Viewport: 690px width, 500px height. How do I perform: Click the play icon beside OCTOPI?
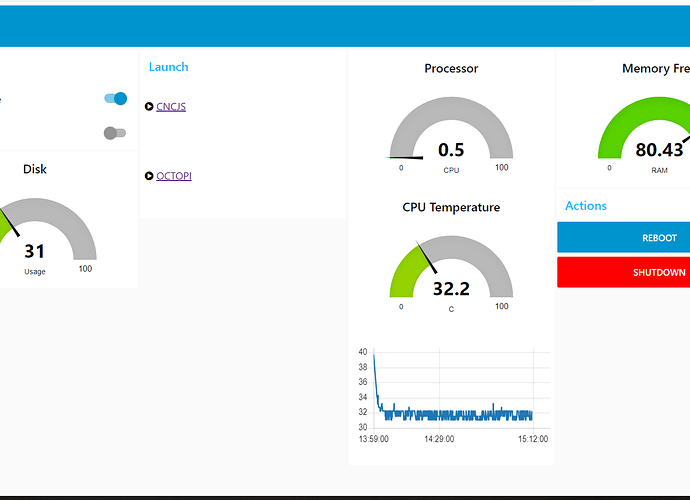point(149,176)
